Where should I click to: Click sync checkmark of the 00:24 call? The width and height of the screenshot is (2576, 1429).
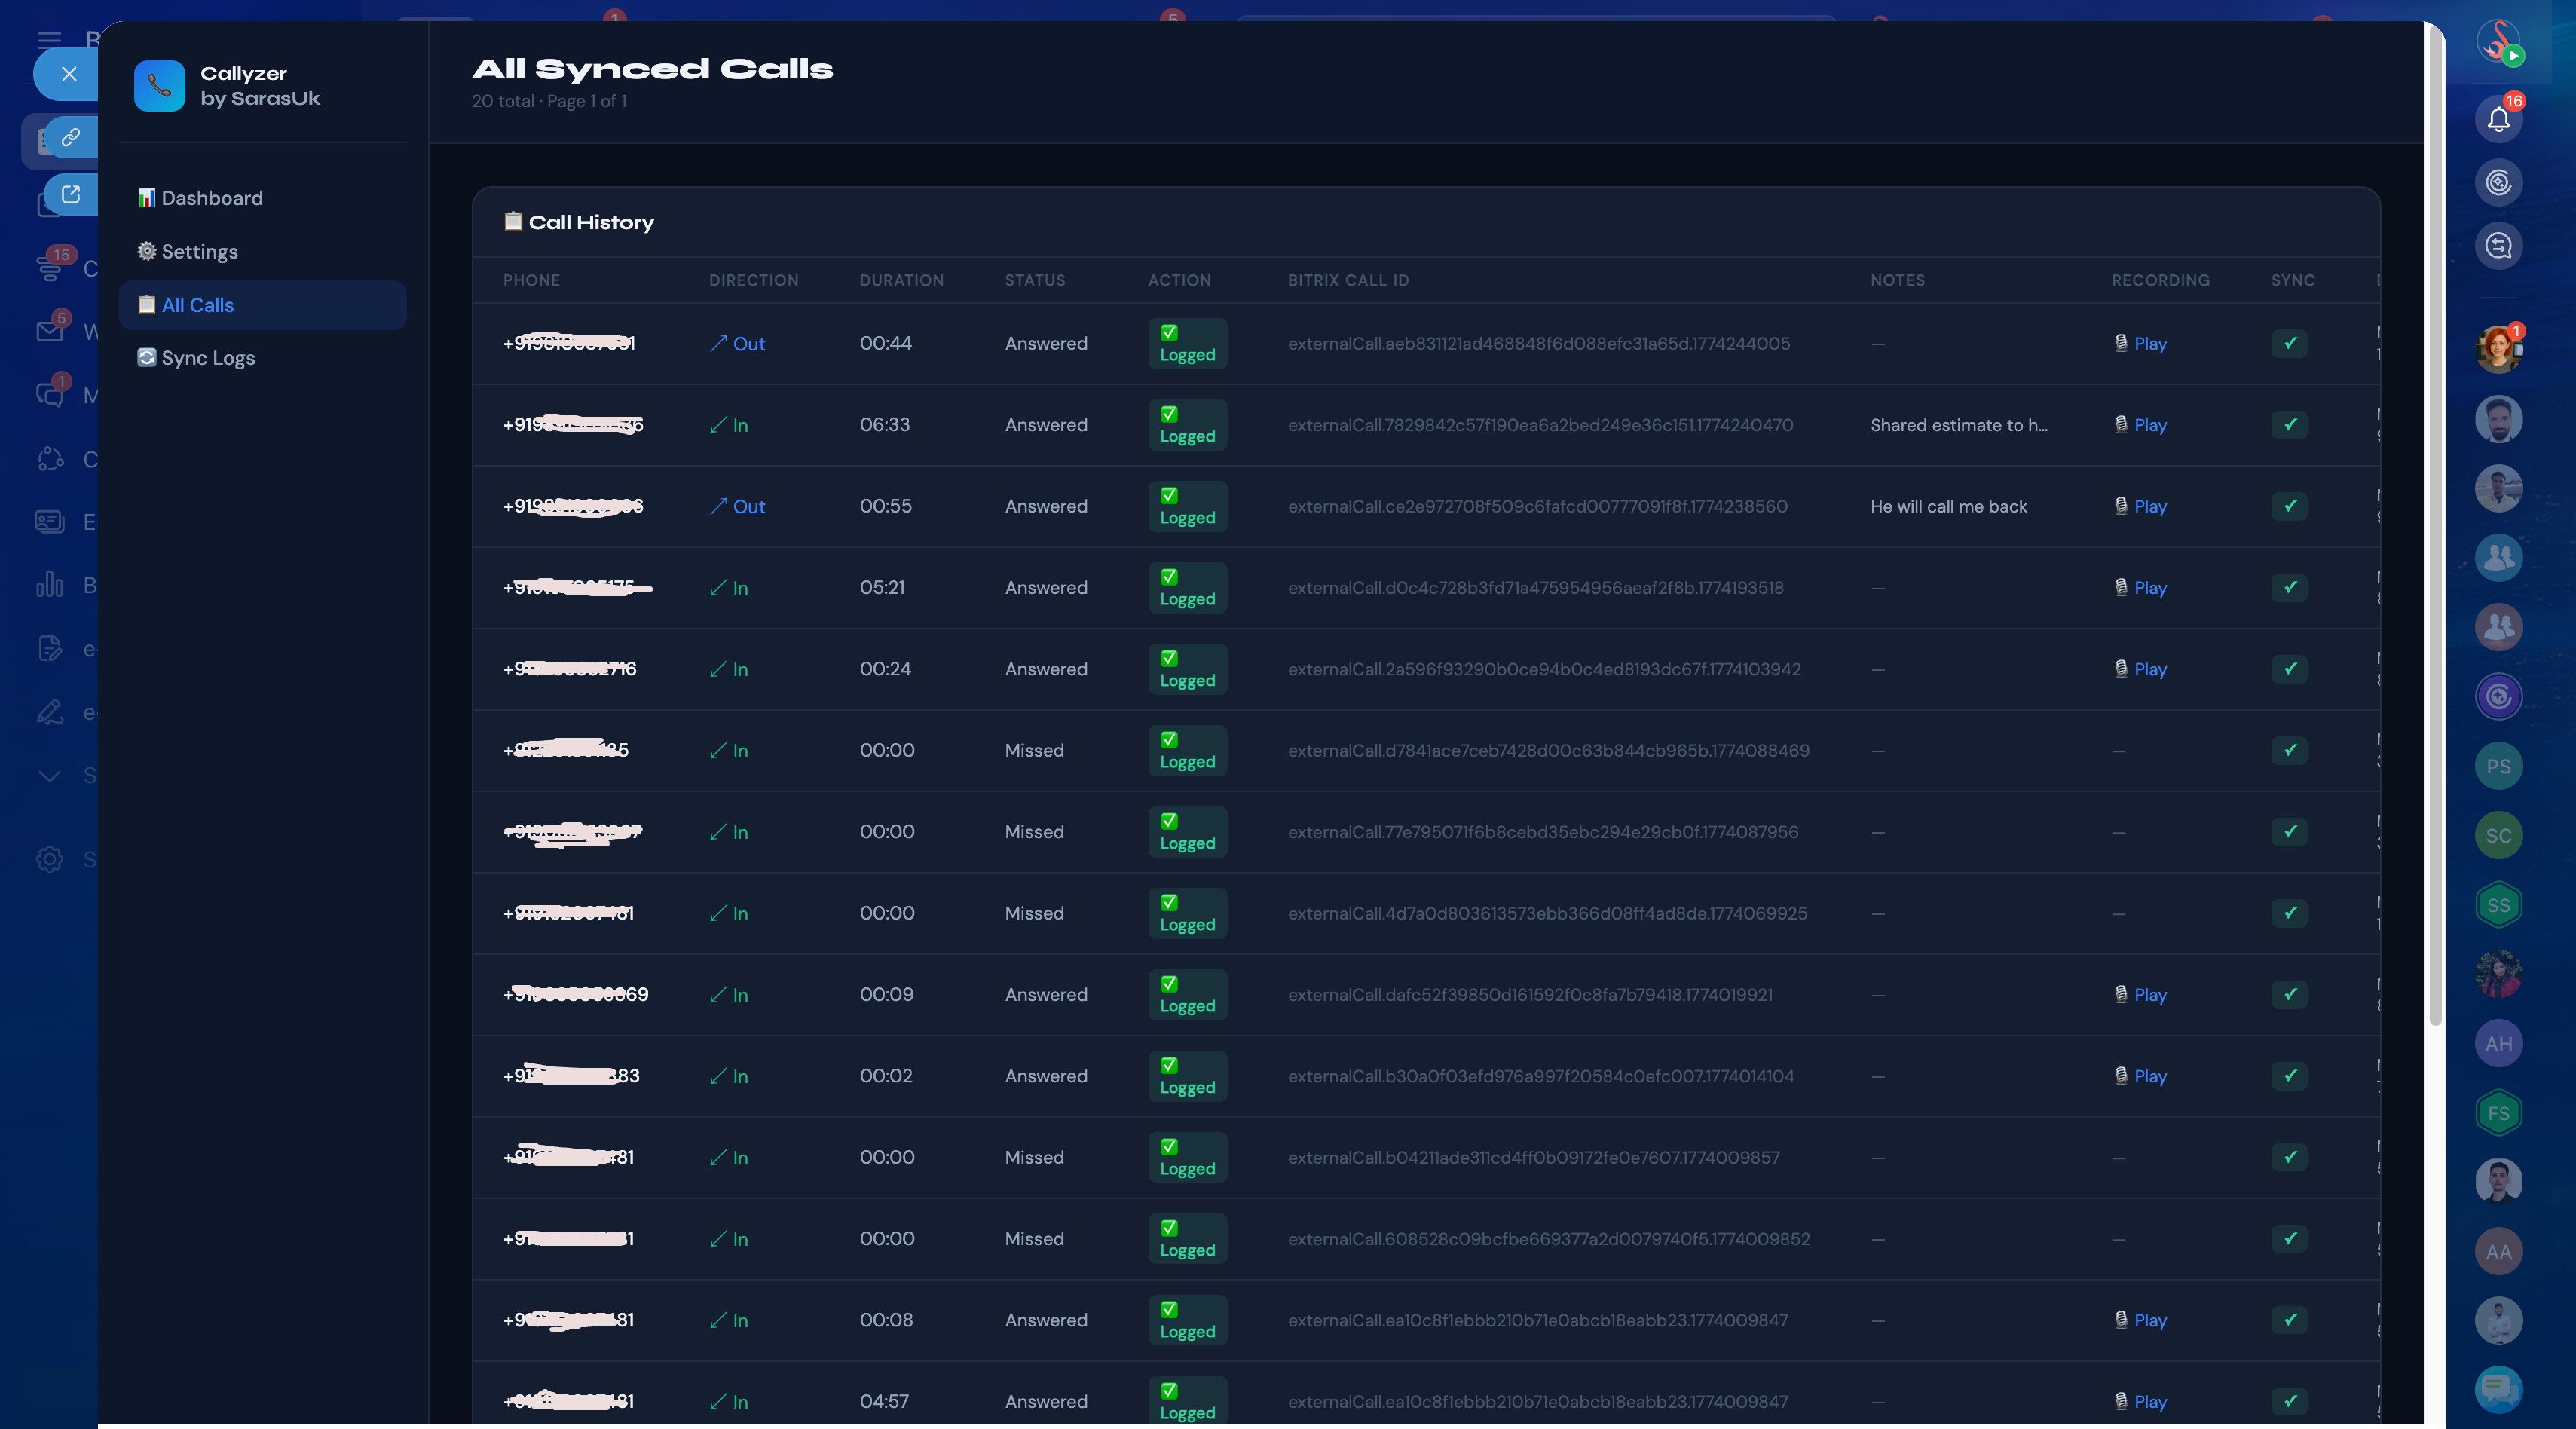point(2289,669)
